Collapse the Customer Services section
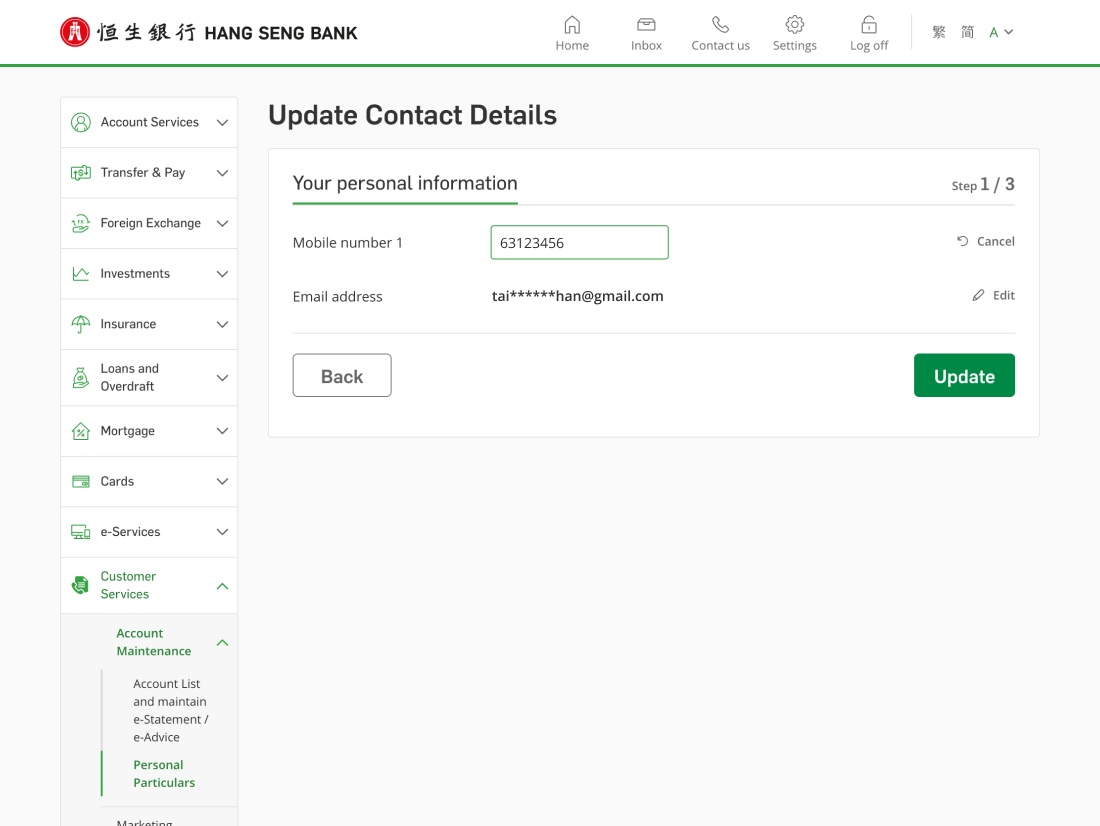The image size is (1100, 826). tap(222, 586)
